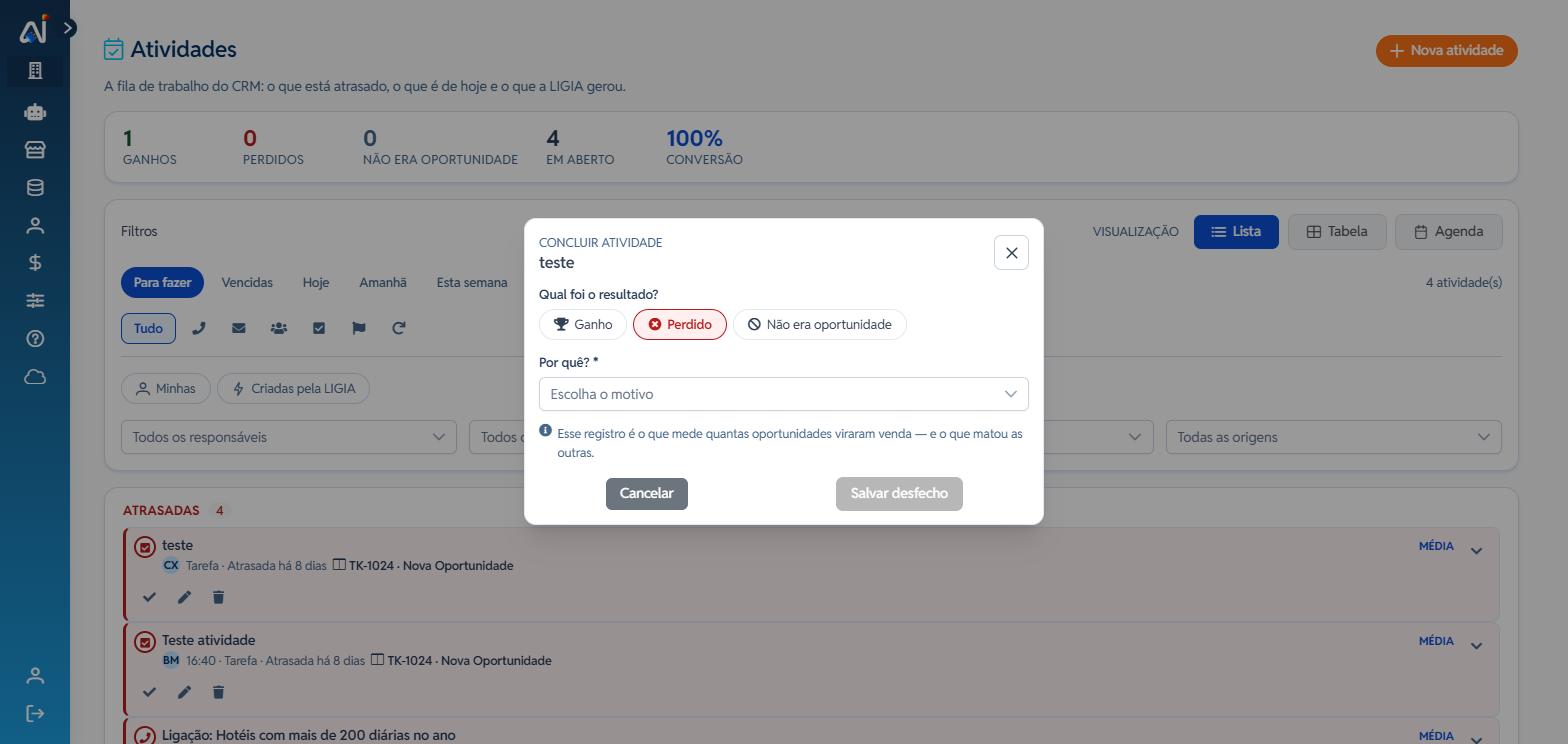Click the logout icon in sidebar
The height and width of the screenshot is (744, 1568).
click(35, 713)
